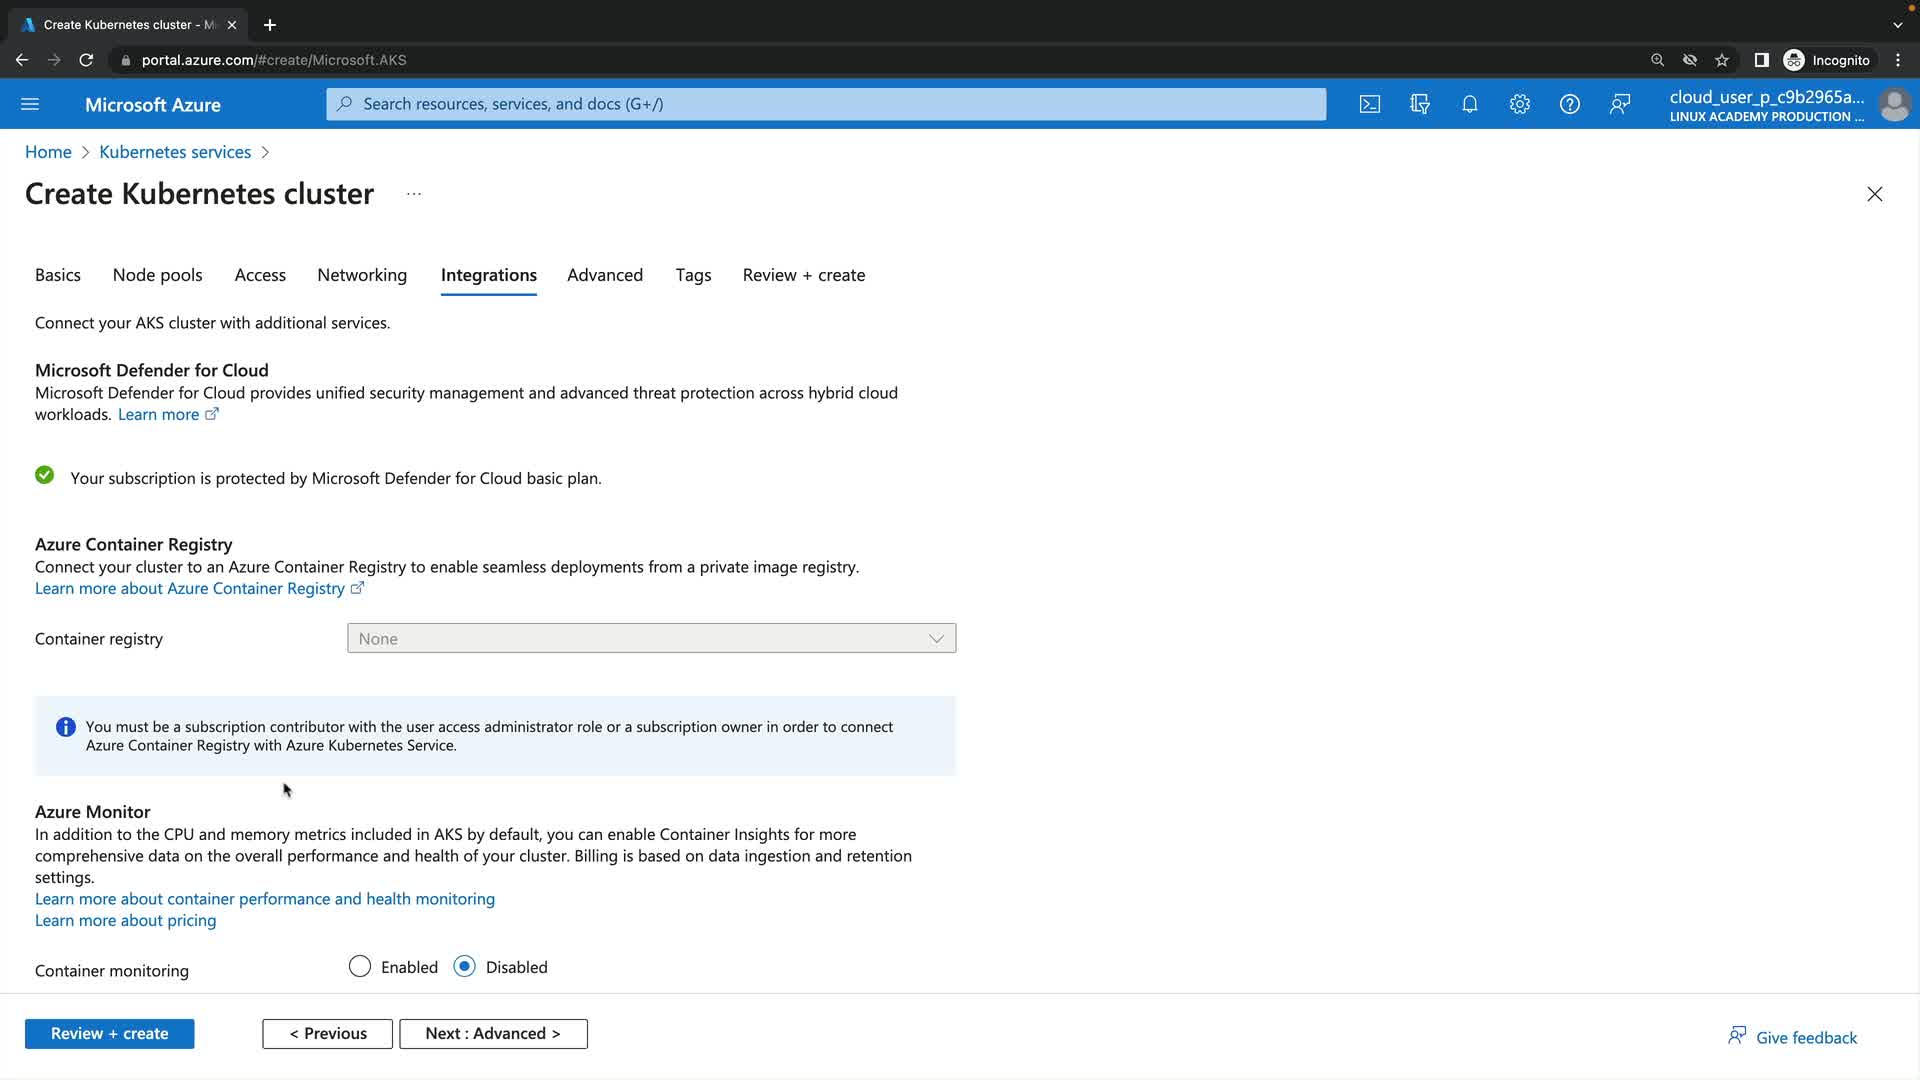1920x1080 pixels.
Task: Open the ellipsis menu beside title
Action: click(414, 194)
